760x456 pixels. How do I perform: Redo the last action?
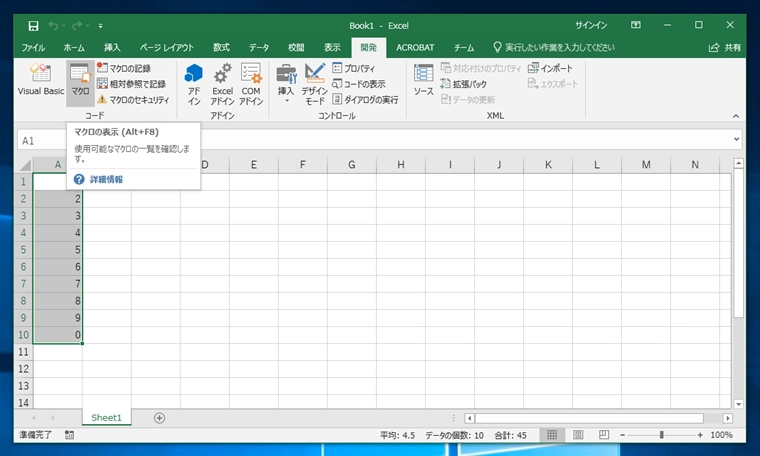77,26
